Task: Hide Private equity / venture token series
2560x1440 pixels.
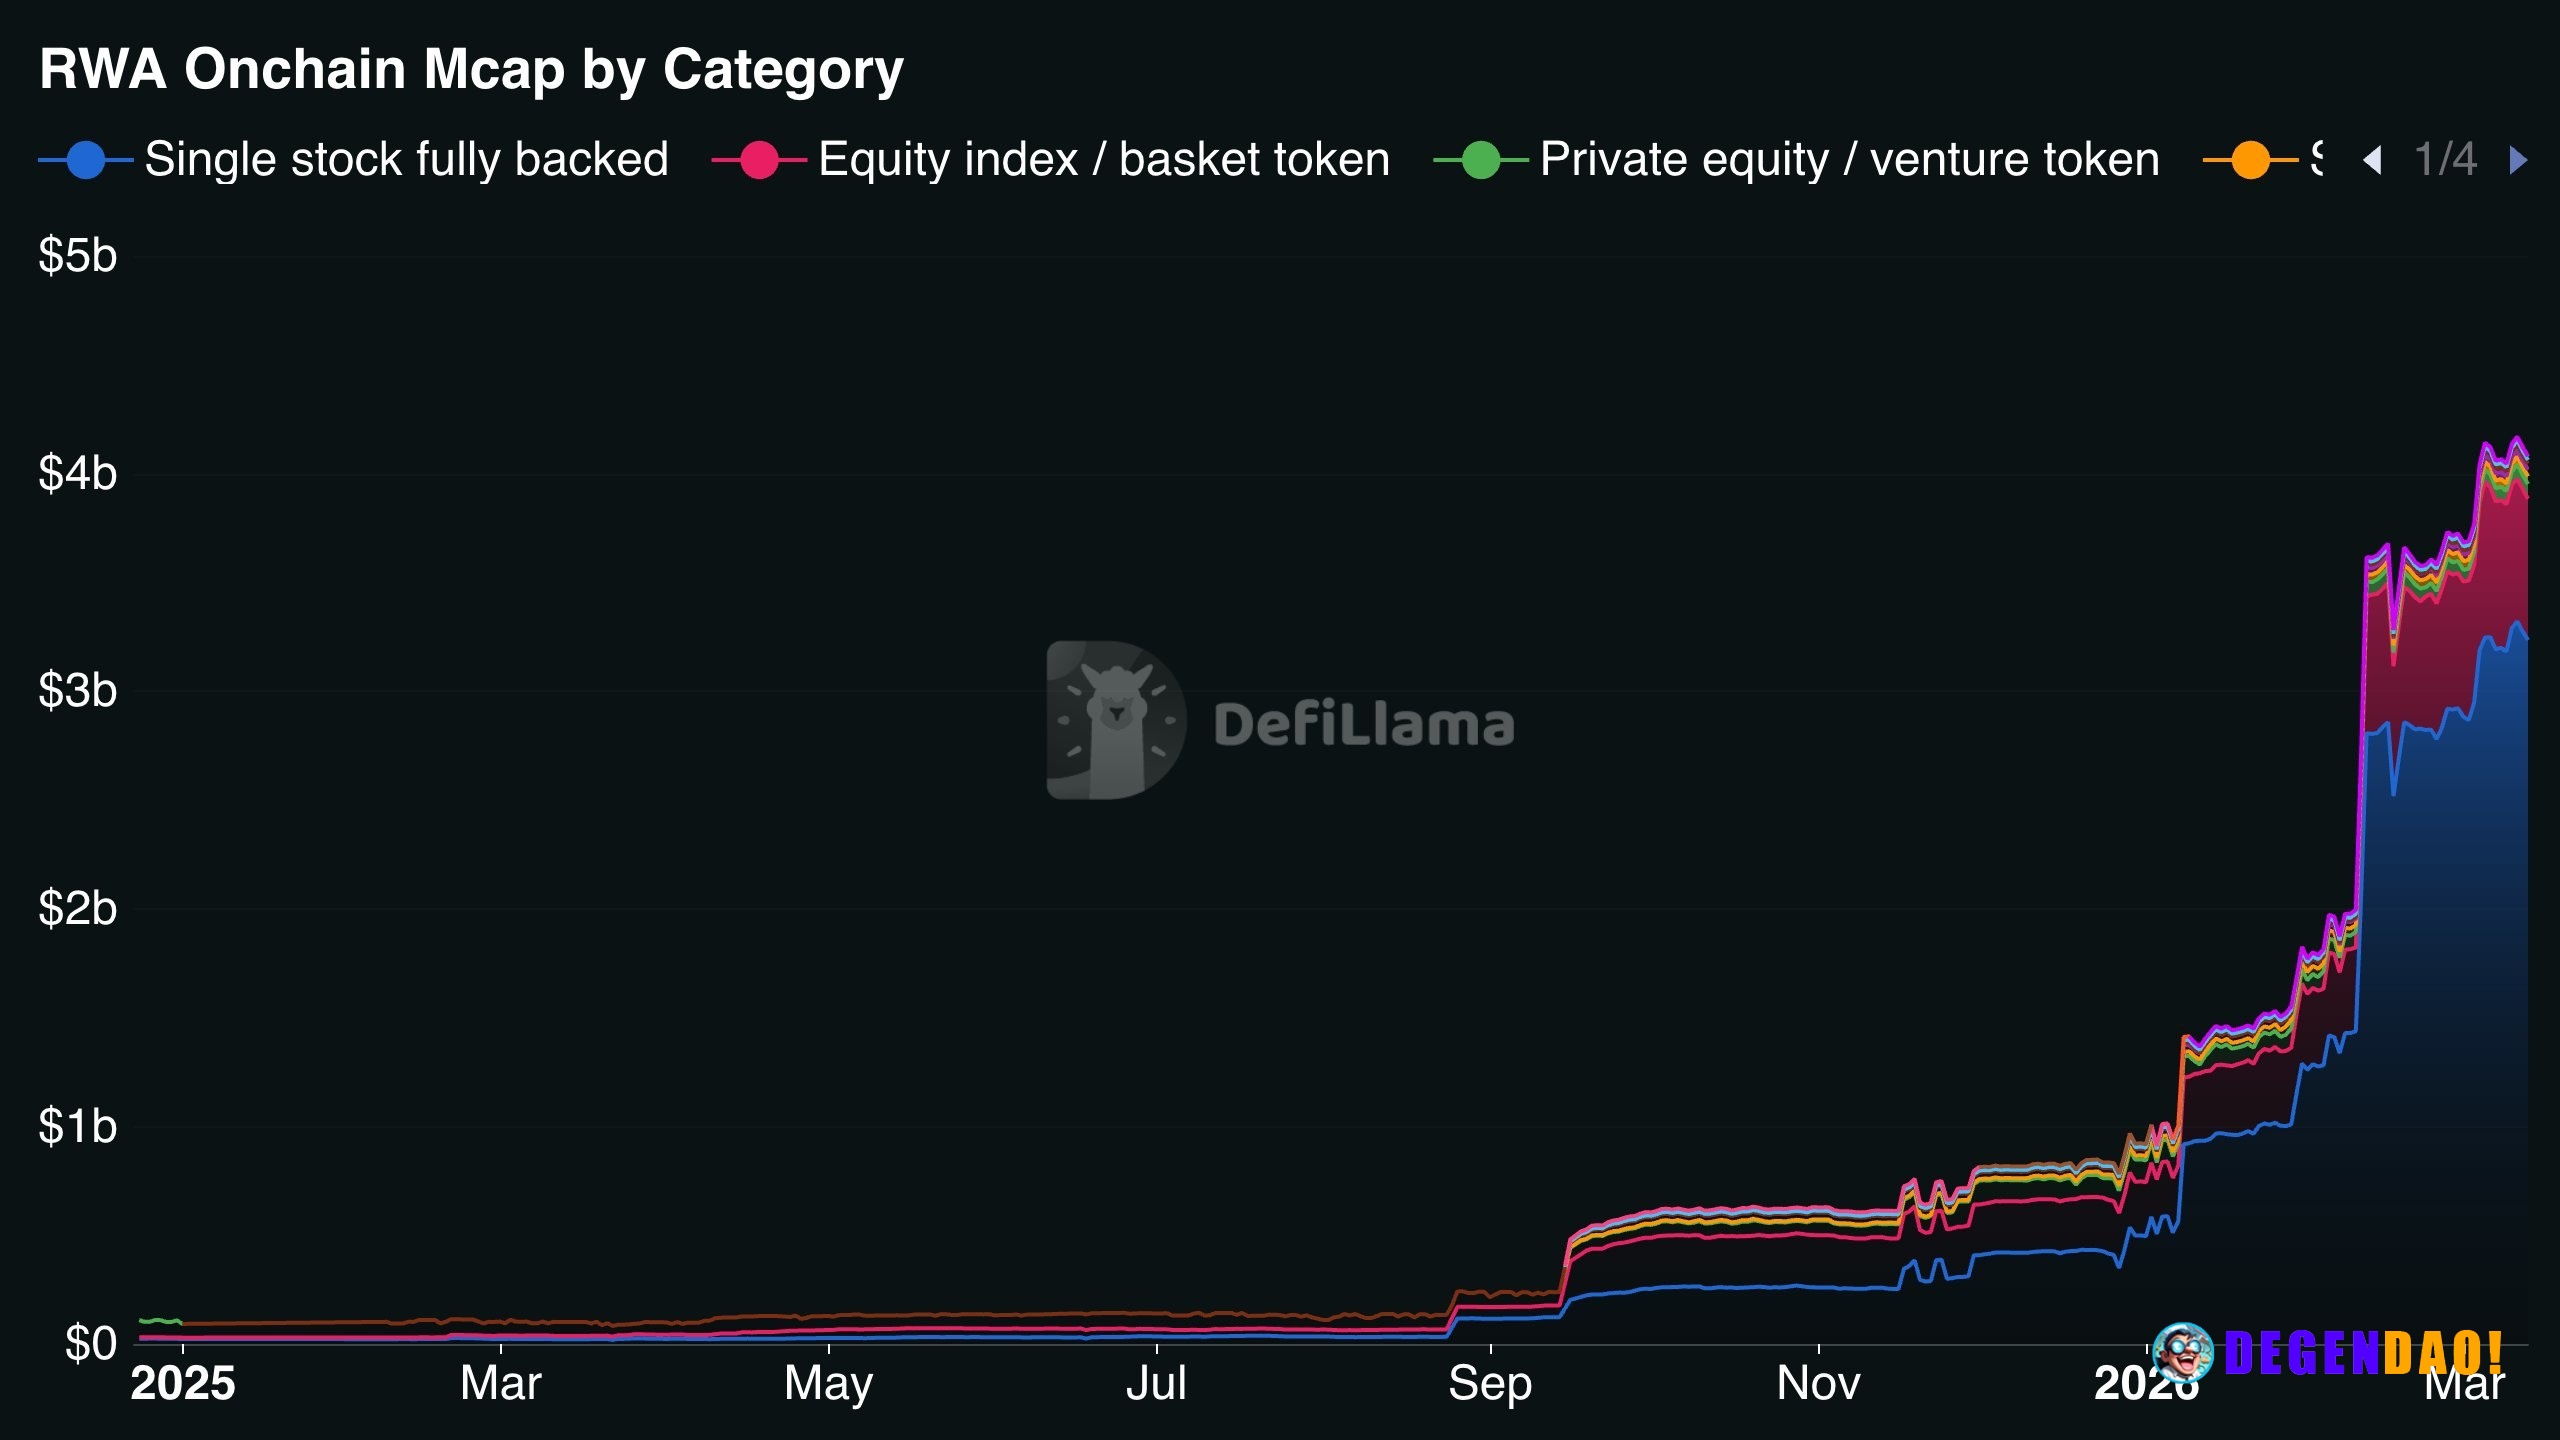Action: [x=1849, y=160]
